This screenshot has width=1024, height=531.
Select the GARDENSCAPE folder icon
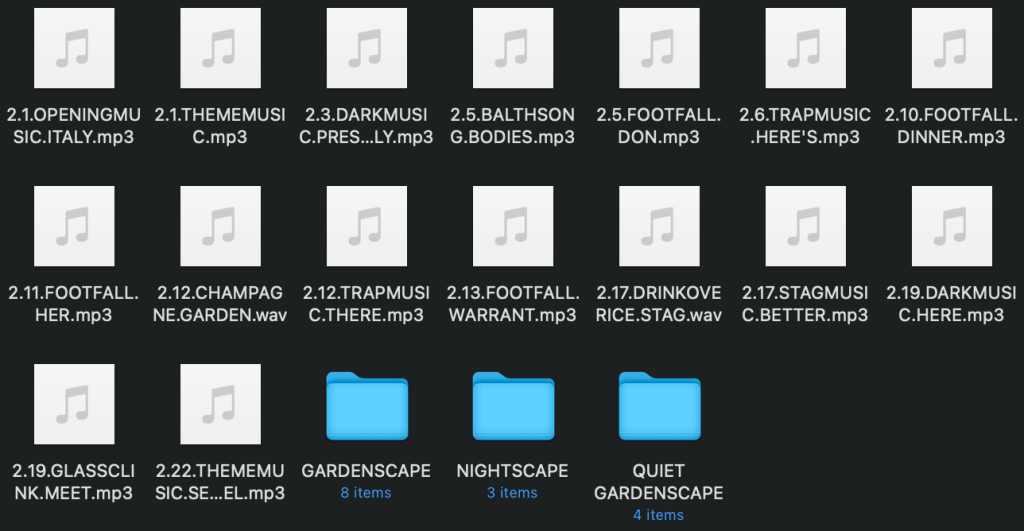[x=366, y=405]
